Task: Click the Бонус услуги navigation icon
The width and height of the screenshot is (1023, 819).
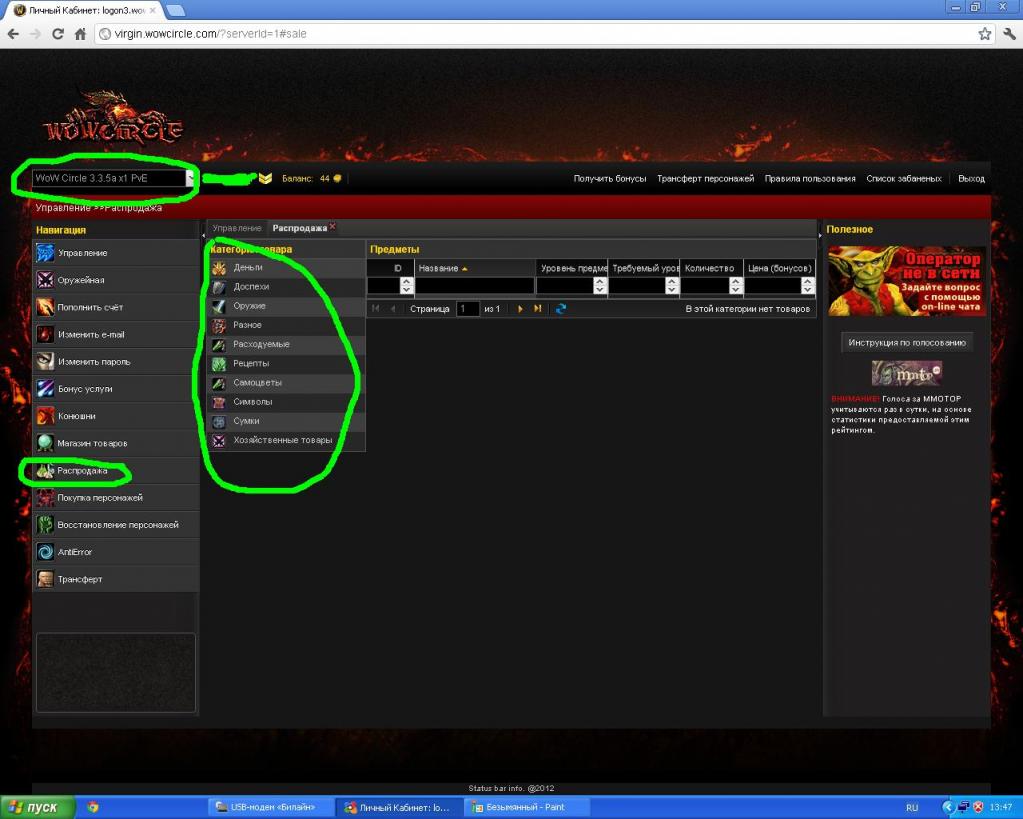Action: tap(45, 389)
